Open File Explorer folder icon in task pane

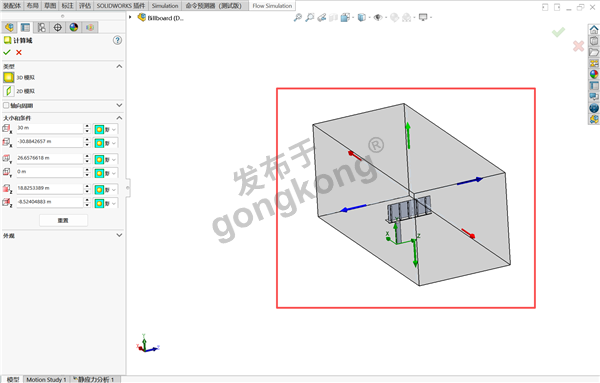coord(594,52)
